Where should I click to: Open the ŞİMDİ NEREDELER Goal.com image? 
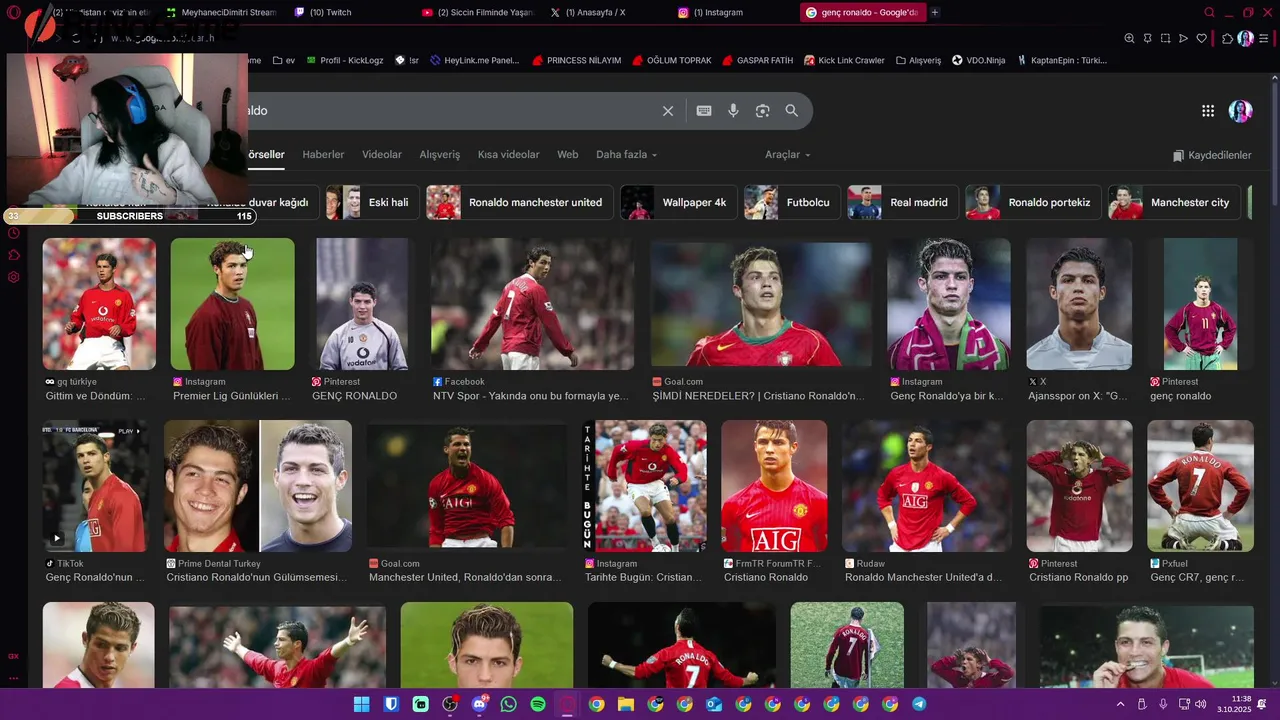[x=761, y=304]
